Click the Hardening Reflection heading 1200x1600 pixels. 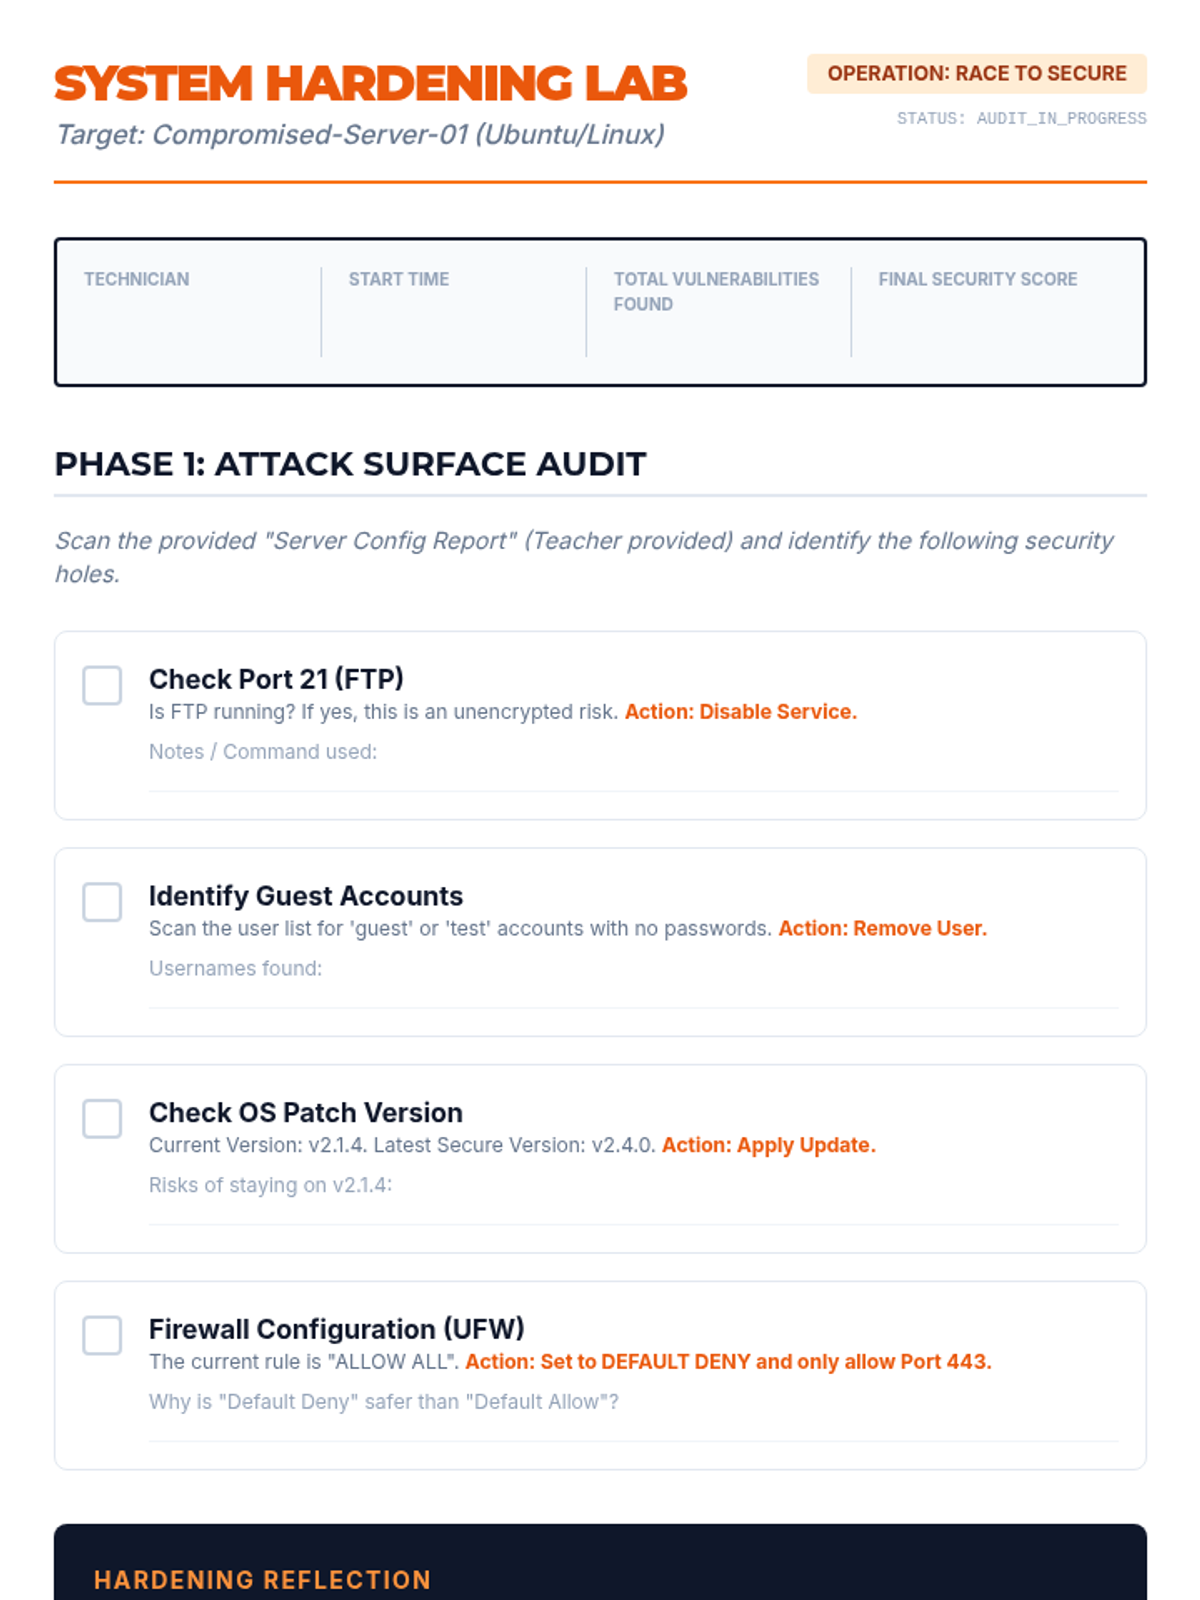[x=262, y=1580]
